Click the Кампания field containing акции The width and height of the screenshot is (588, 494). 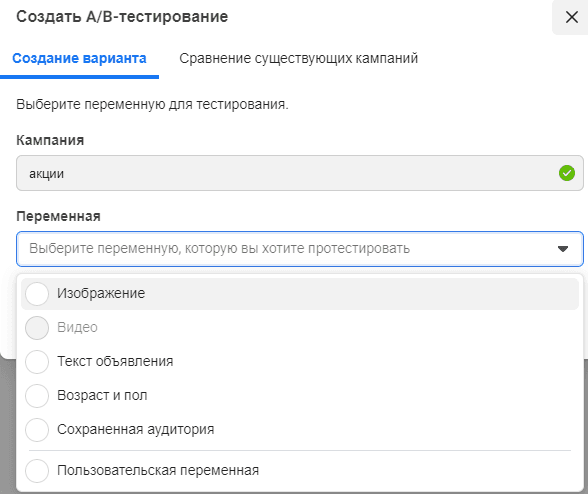tap(300, 173)
